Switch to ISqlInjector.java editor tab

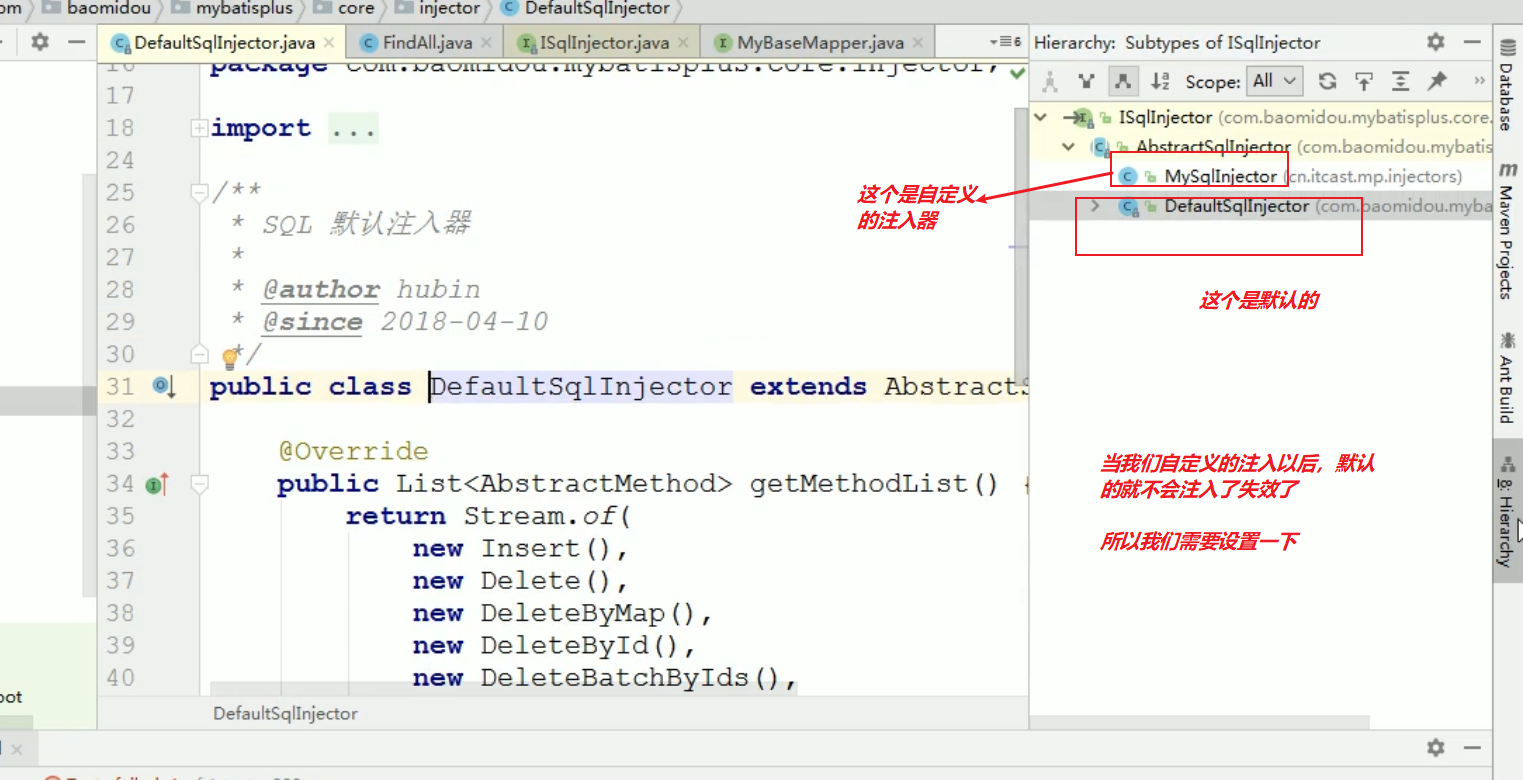tap(603, 43)
